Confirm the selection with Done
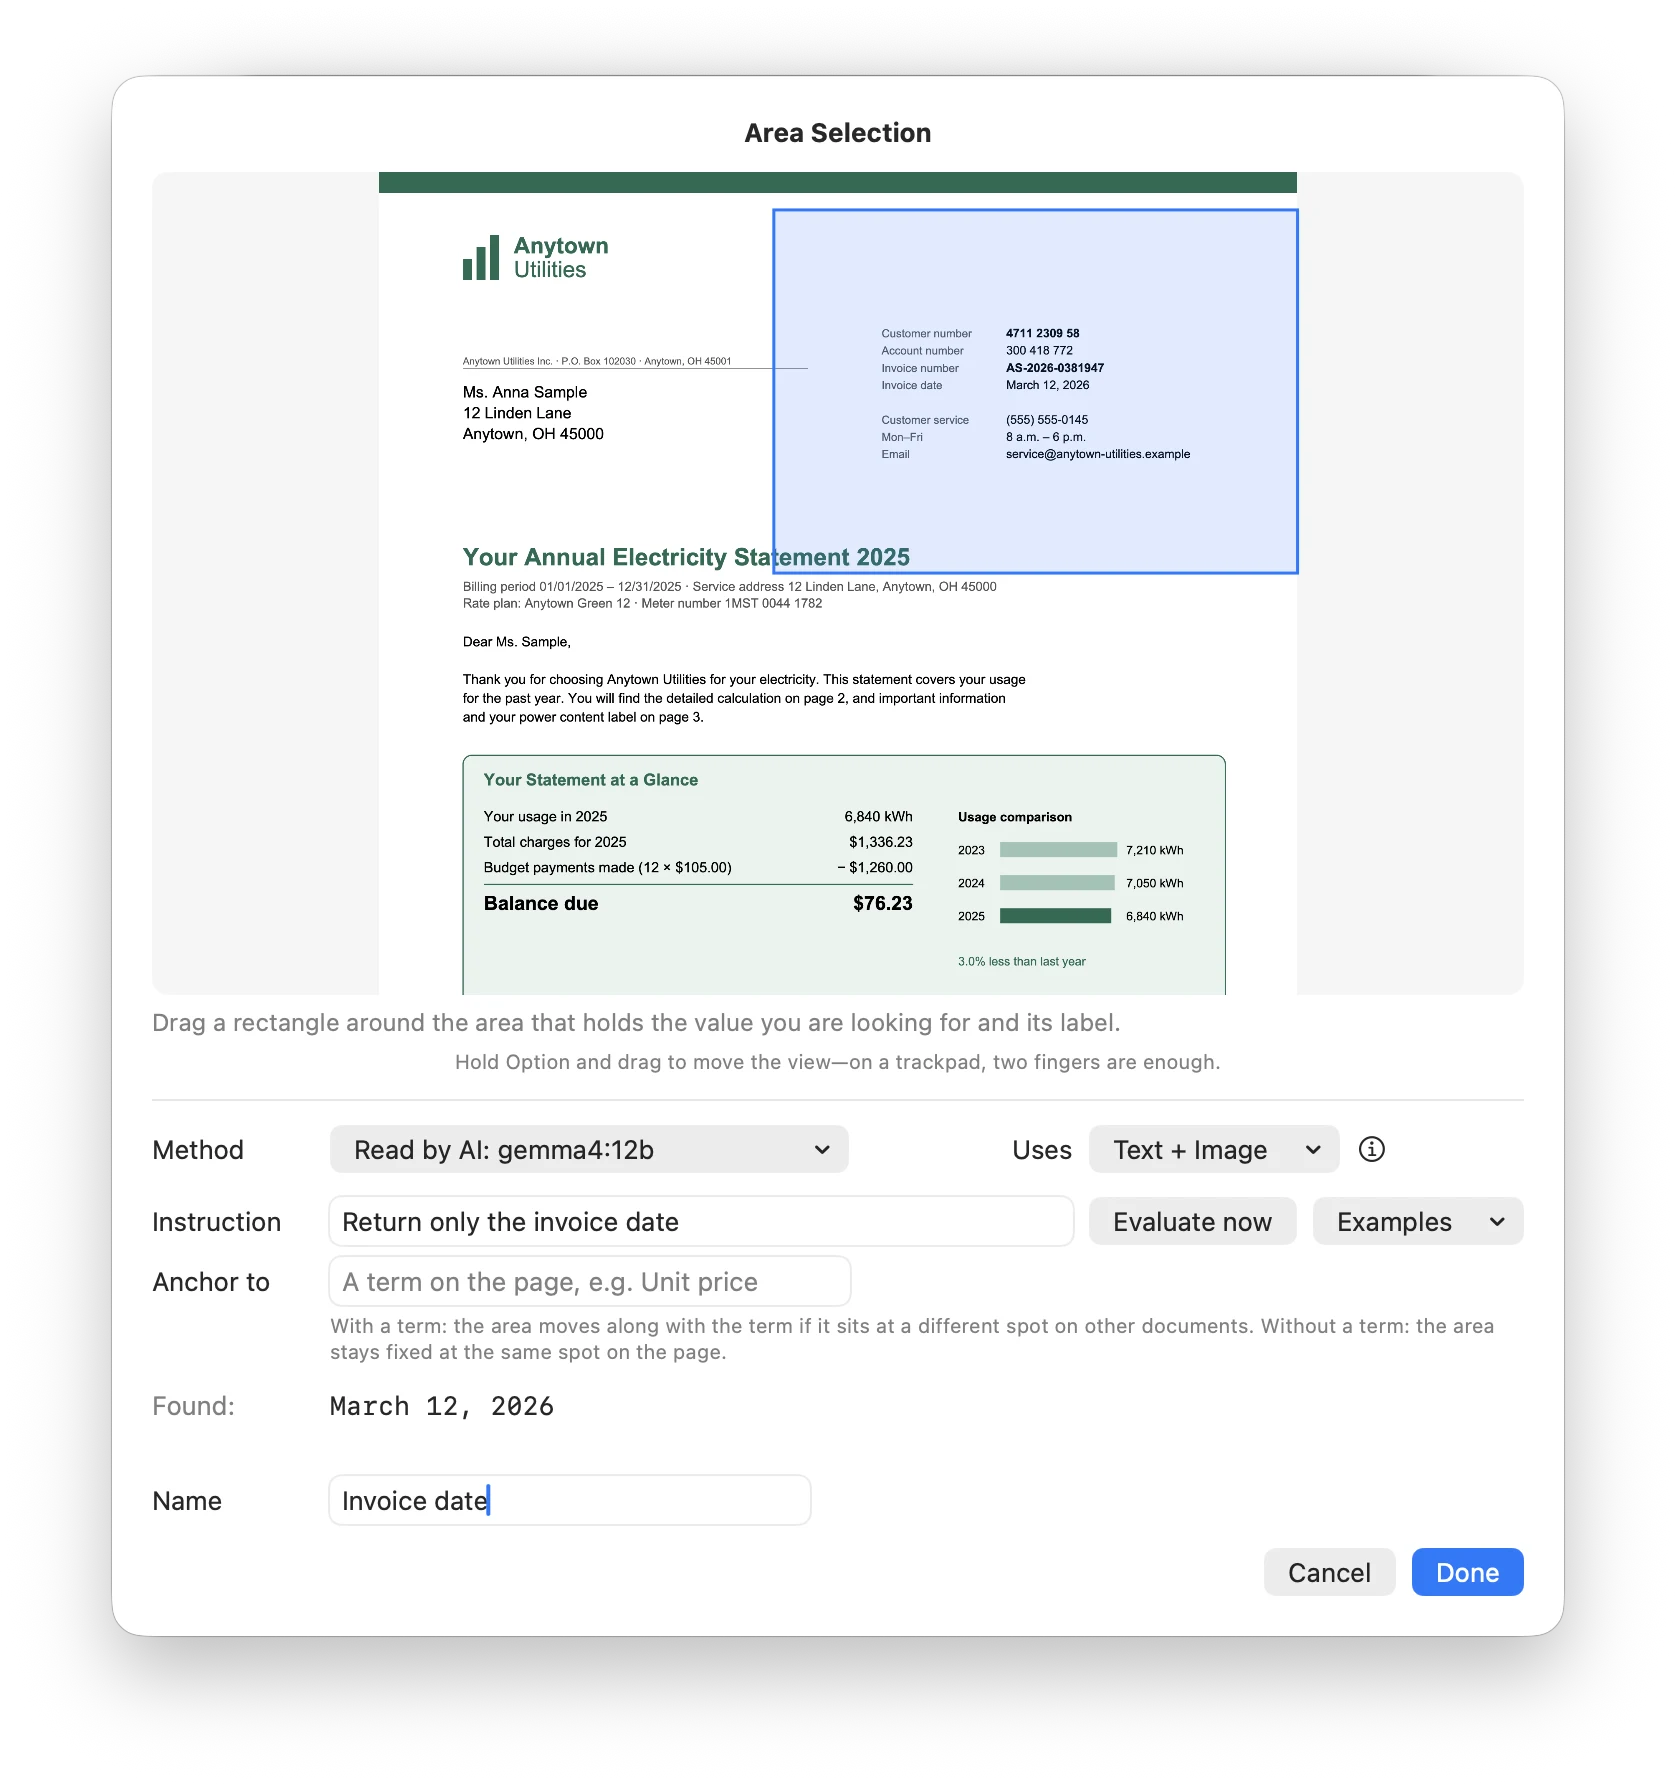This screenshot has width=1676, height=1784. [x=1467, y=1572]
